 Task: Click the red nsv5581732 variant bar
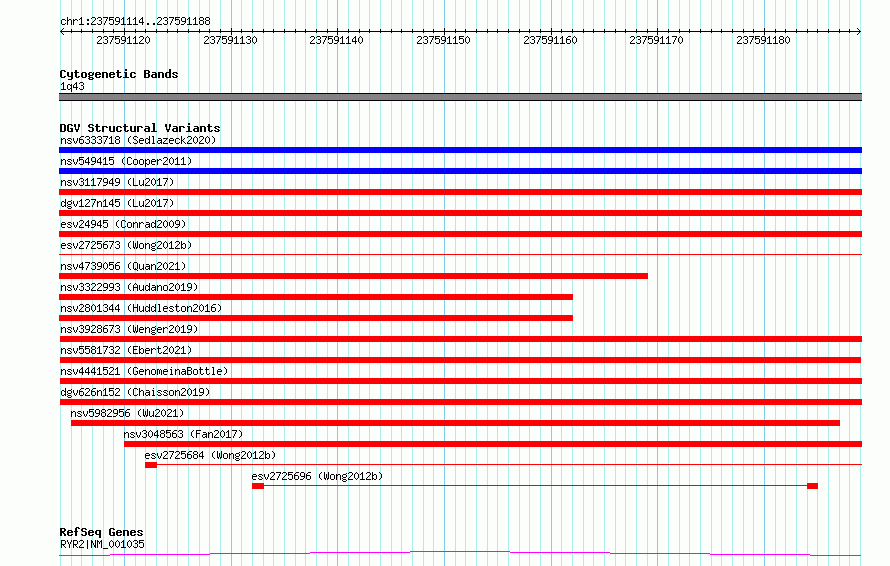tap(460, 360)
